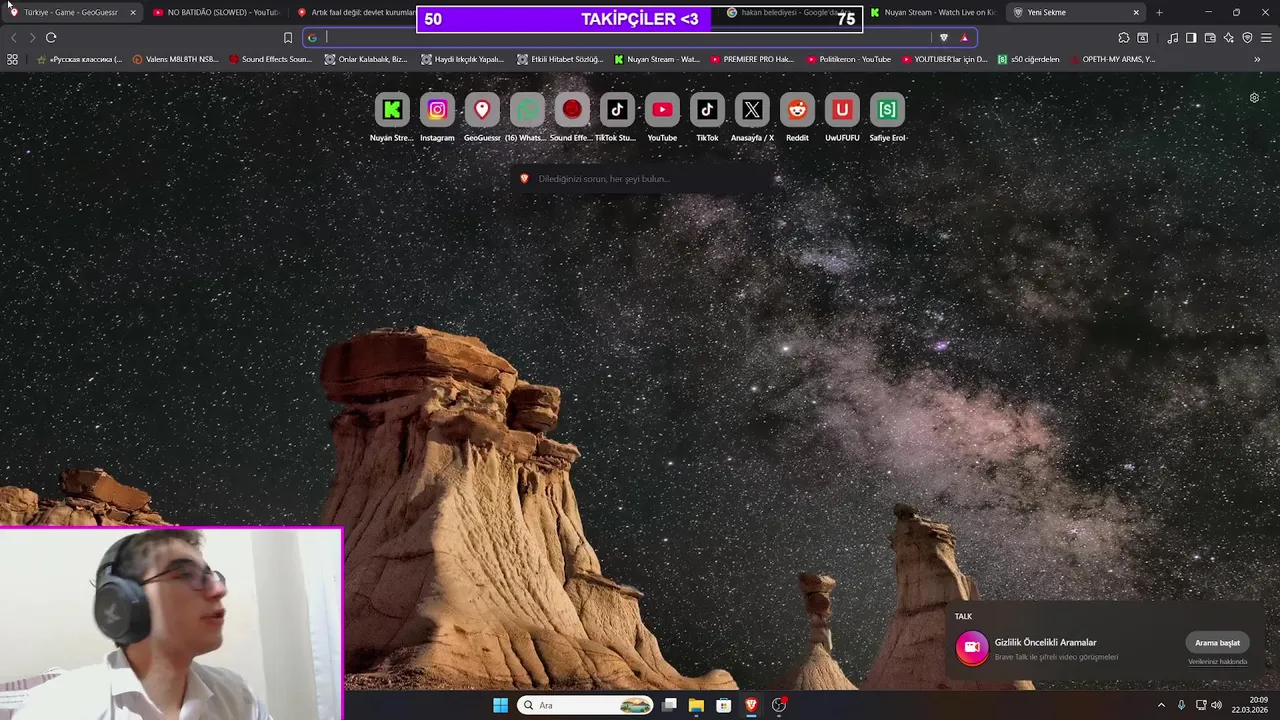
Task: Switch to the Artık faal değil tab
Action: 355,12
